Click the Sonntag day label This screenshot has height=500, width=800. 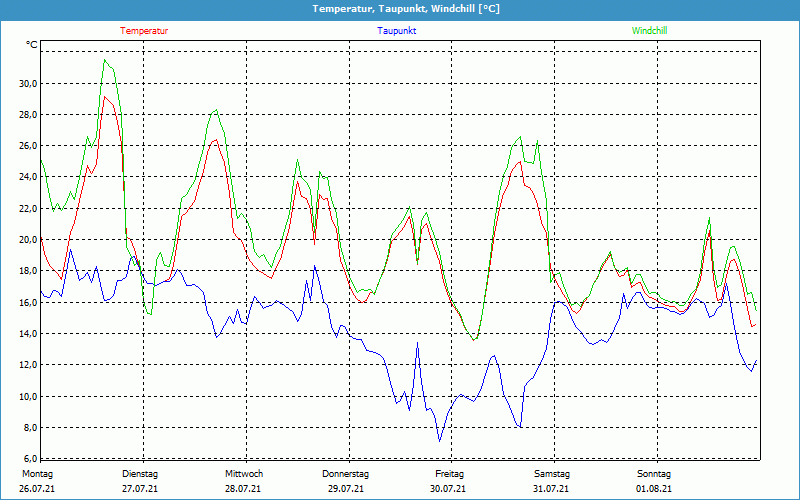[x=654, y=474]
